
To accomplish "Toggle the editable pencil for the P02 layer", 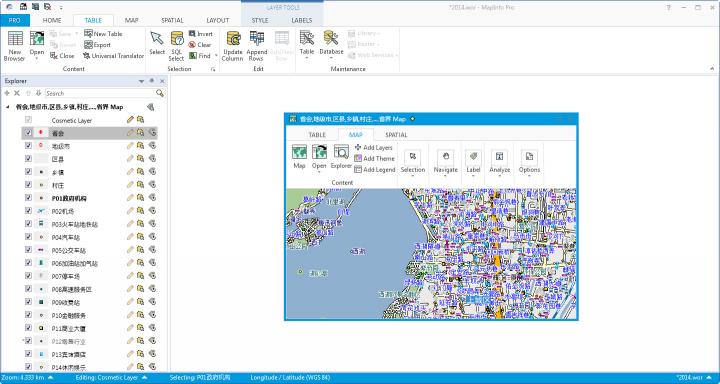I will (130, 210).
